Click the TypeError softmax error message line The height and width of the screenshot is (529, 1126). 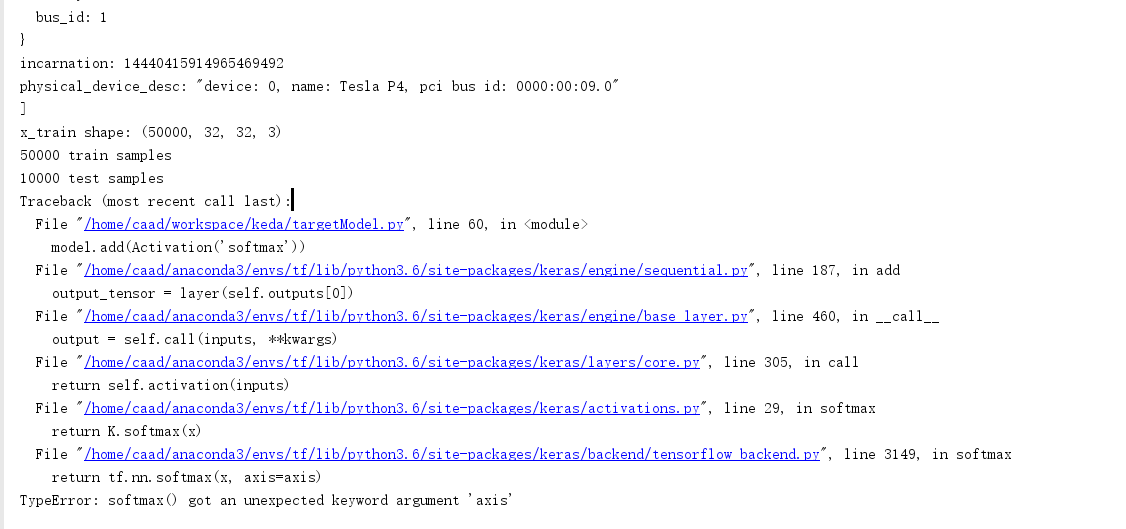266,500
